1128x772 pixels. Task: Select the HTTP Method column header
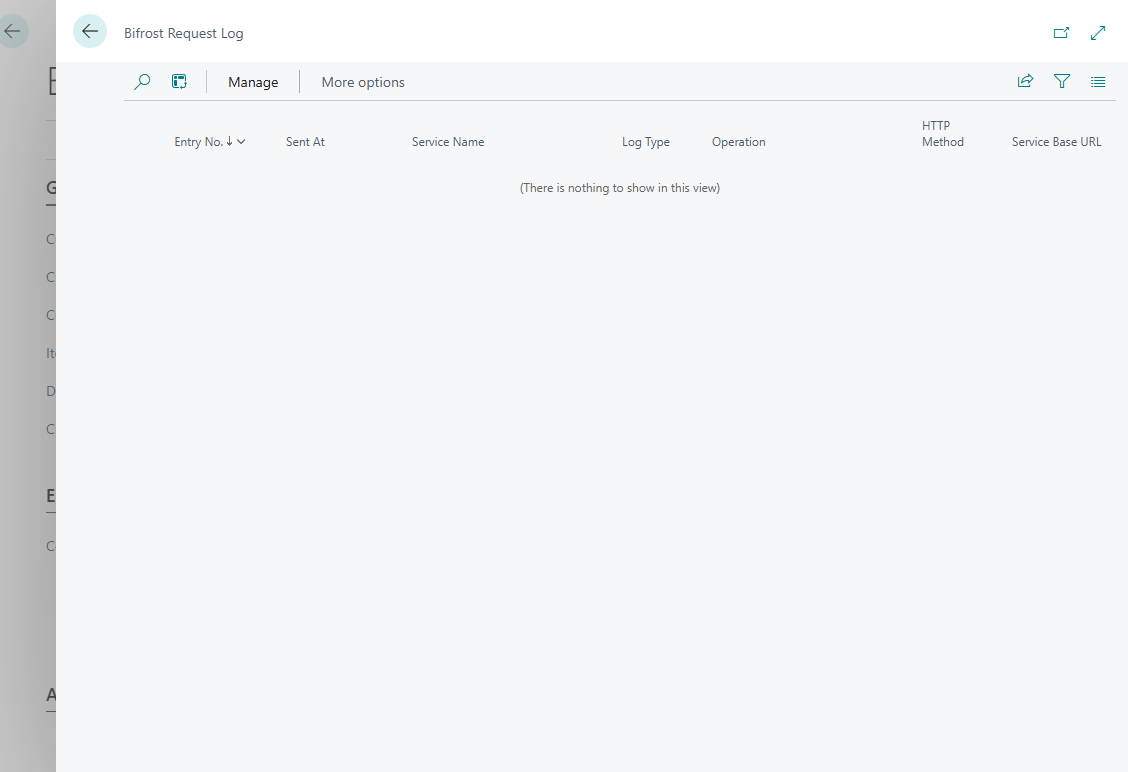click(943, 134)
